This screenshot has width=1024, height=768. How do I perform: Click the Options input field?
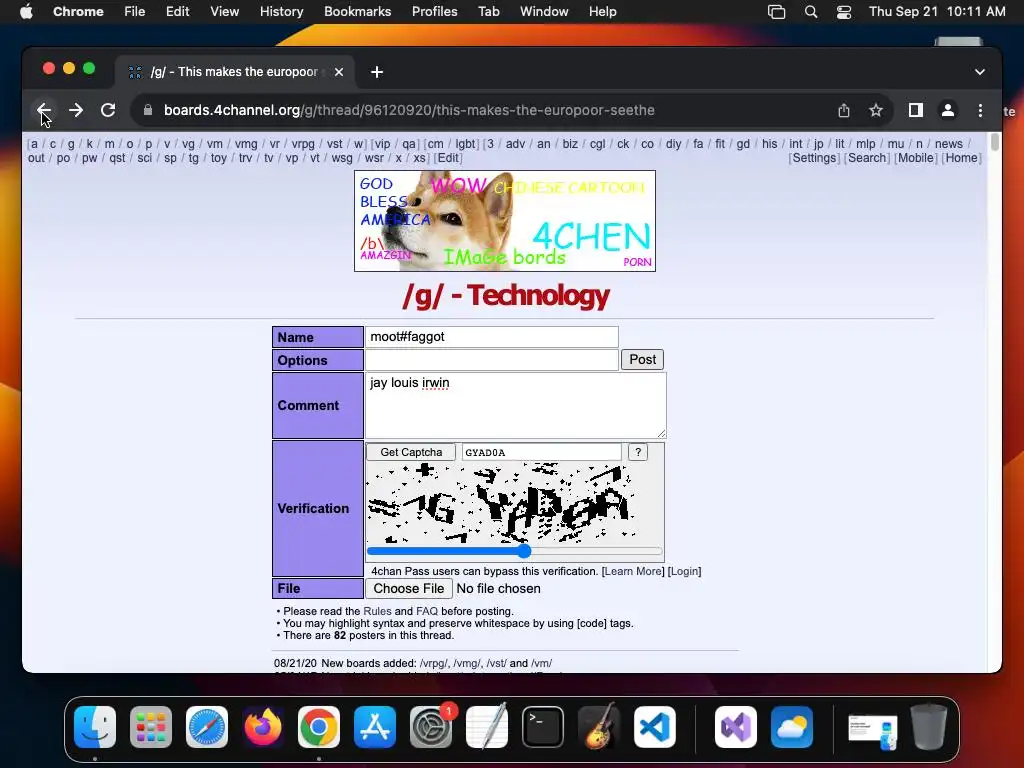point(492,360)
